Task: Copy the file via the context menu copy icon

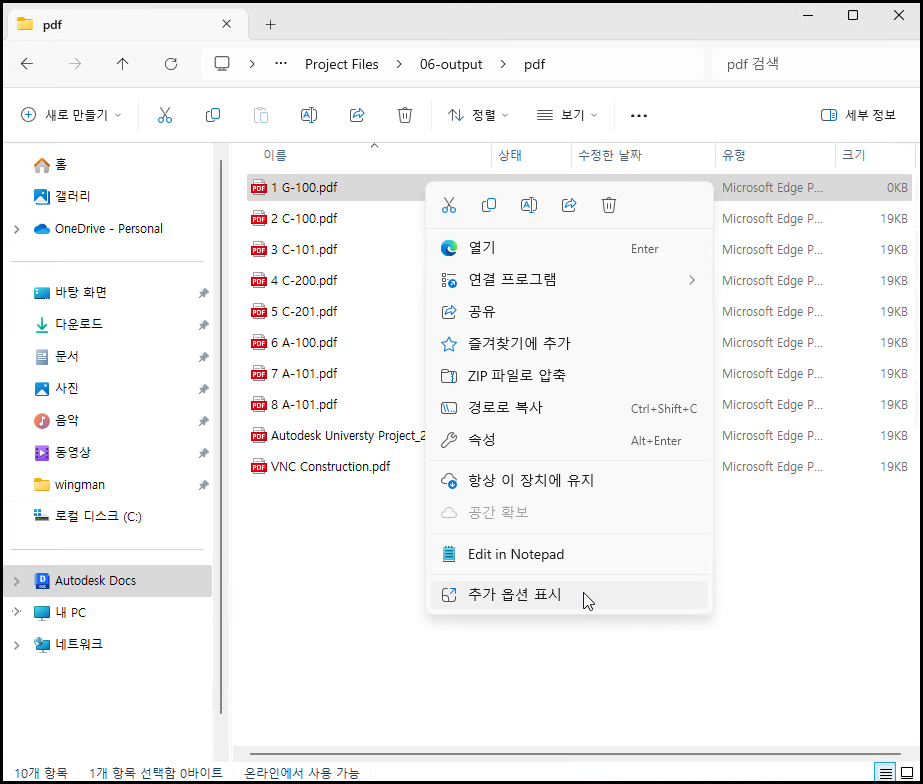Action: pos(489,204)
